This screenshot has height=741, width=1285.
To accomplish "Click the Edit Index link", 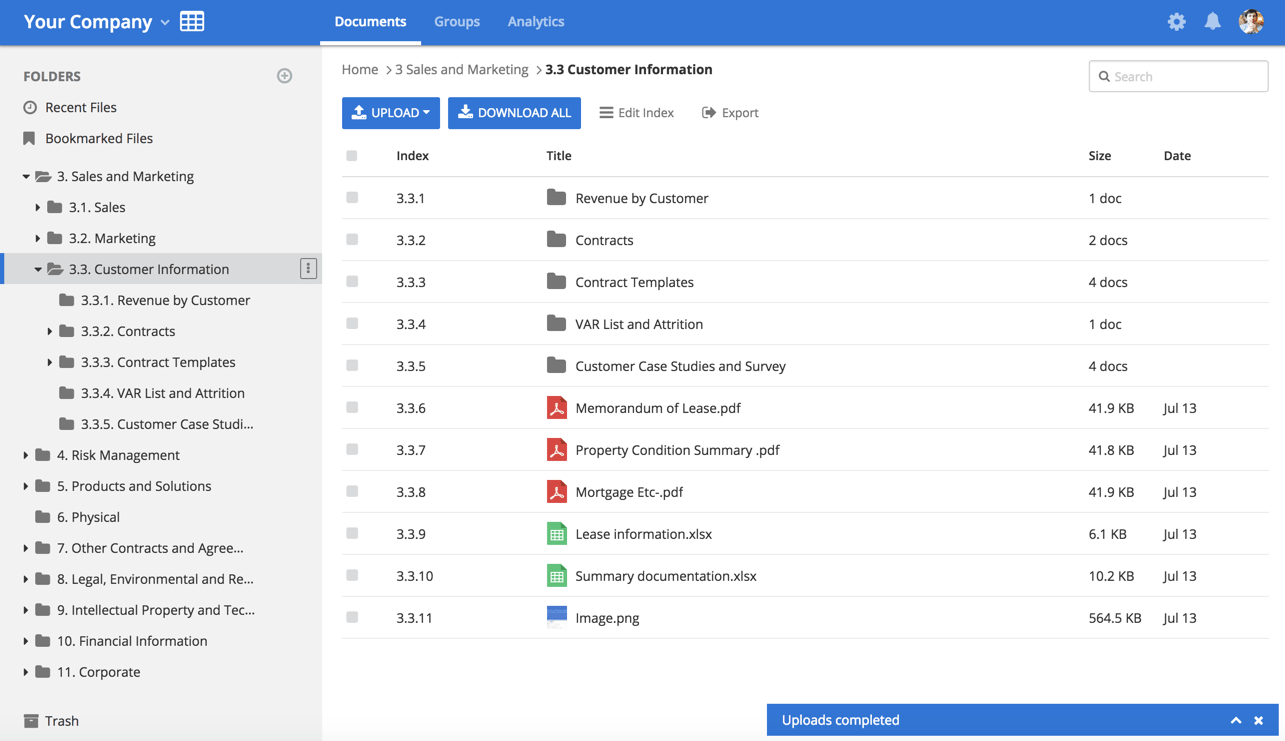I will [x=636, y=113].
